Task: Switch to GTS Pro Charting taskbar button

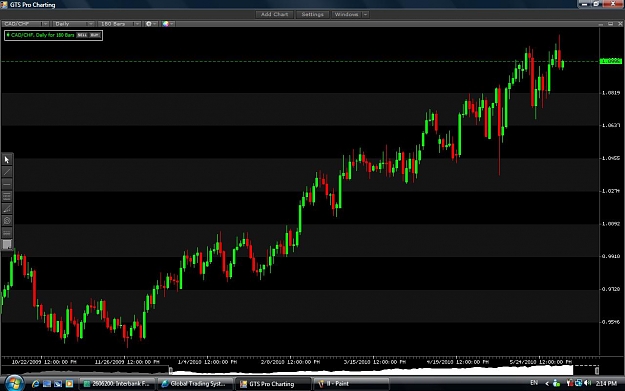Action: point(273,384)
